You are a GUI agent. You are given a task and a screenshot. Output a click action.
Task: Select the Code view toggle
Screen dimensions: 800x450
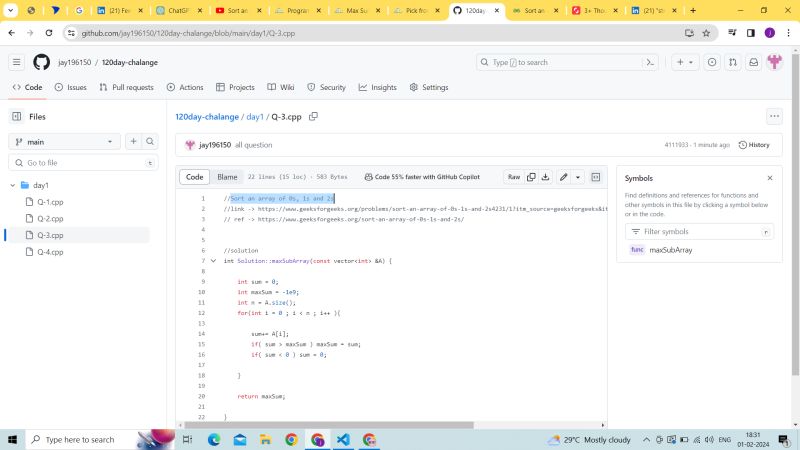194,177
